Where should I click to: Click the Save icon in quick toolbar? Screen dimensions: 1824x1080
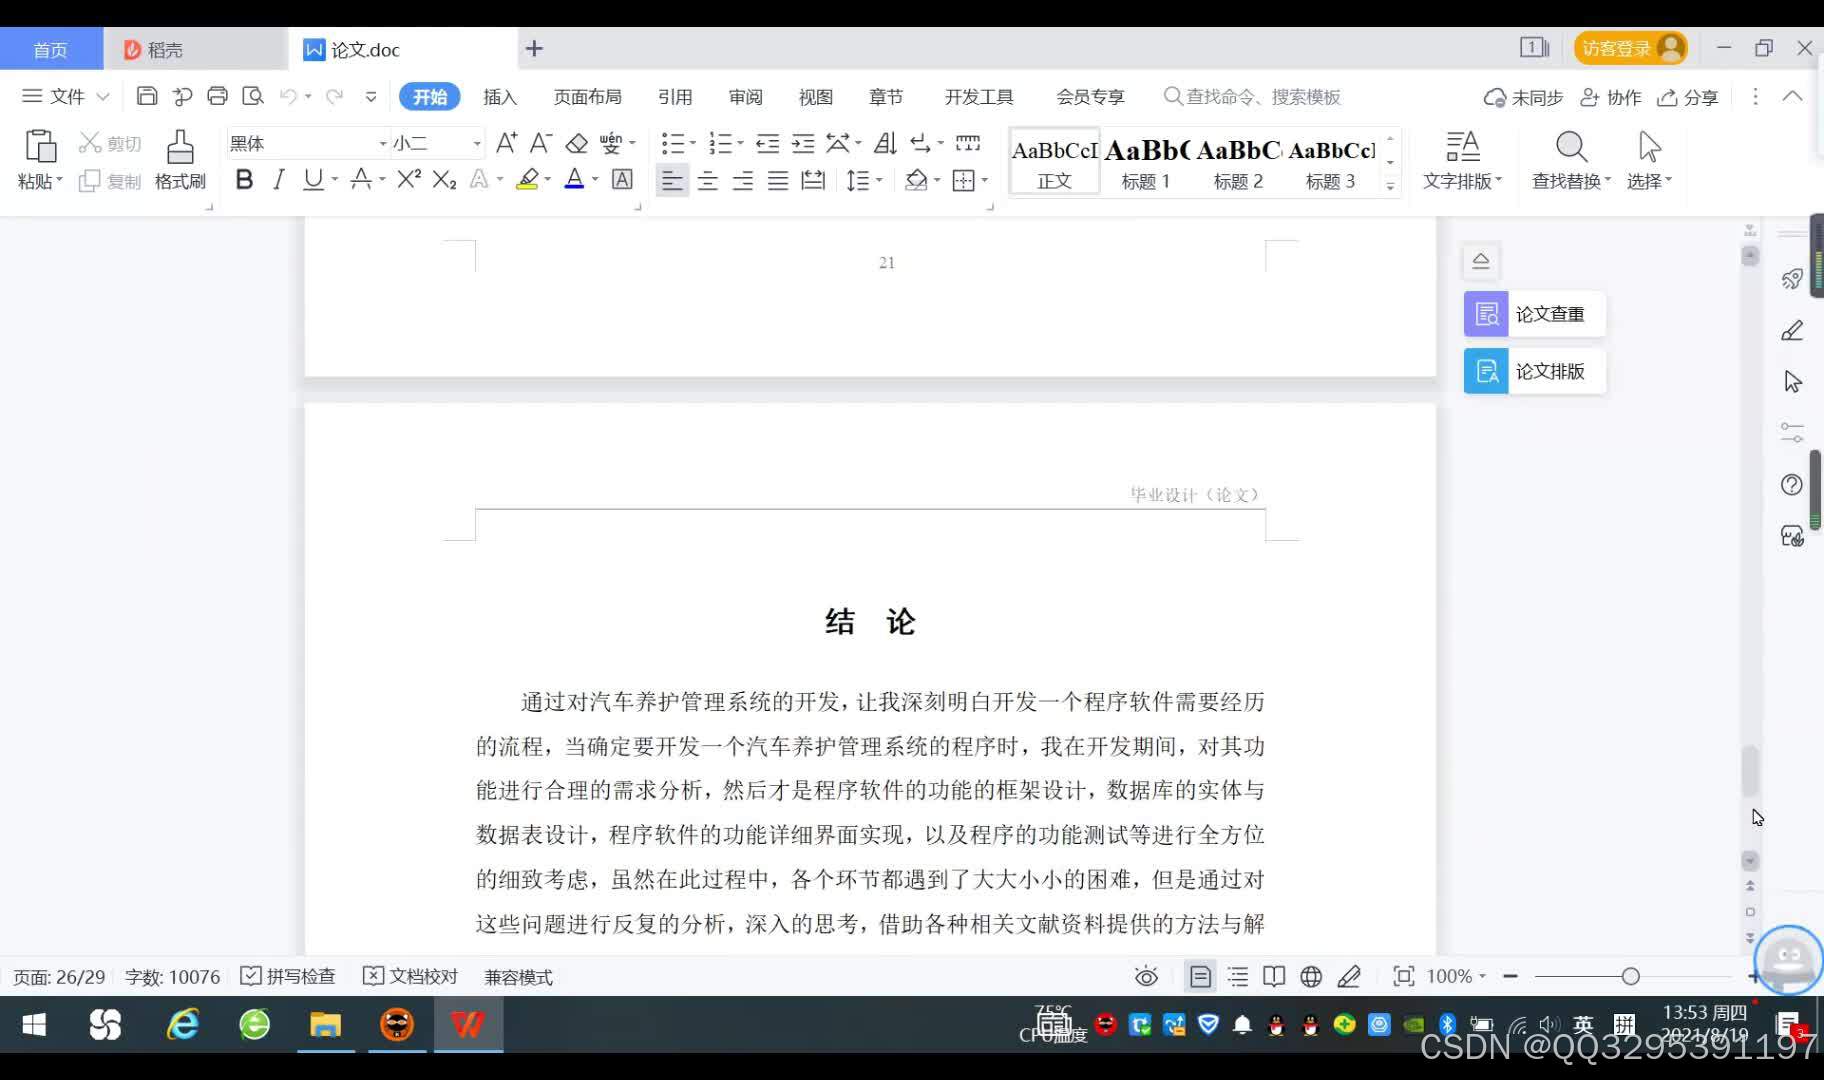tap(147, 96)
